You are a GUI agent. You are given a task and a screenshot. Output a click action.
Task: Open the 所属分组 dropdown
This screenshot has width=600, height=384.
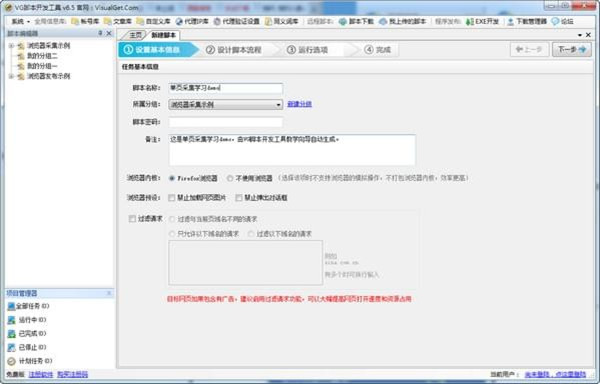226,104
